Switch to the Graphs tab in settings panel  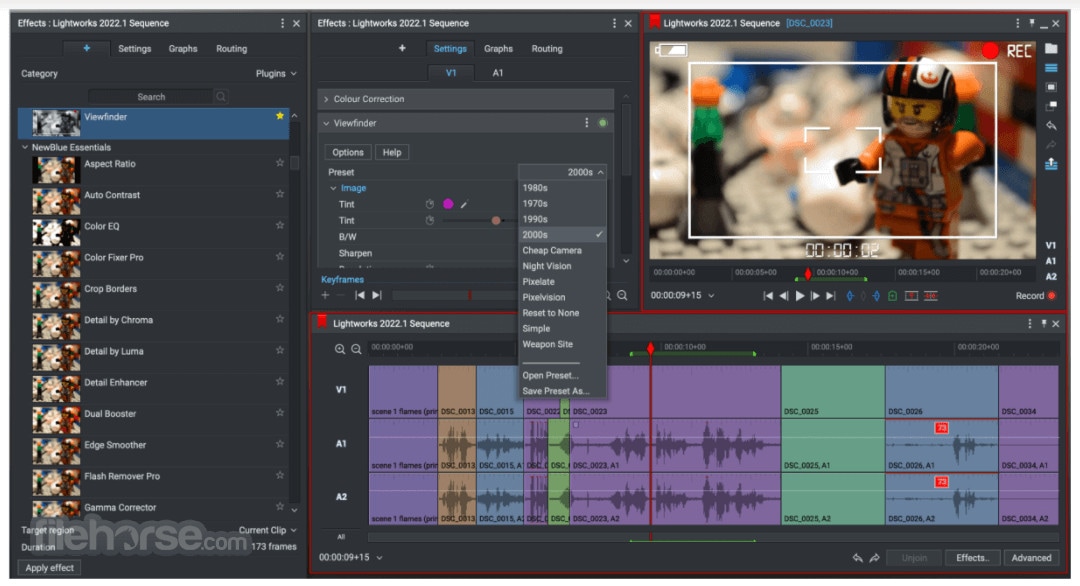click(x=498, y=48)
